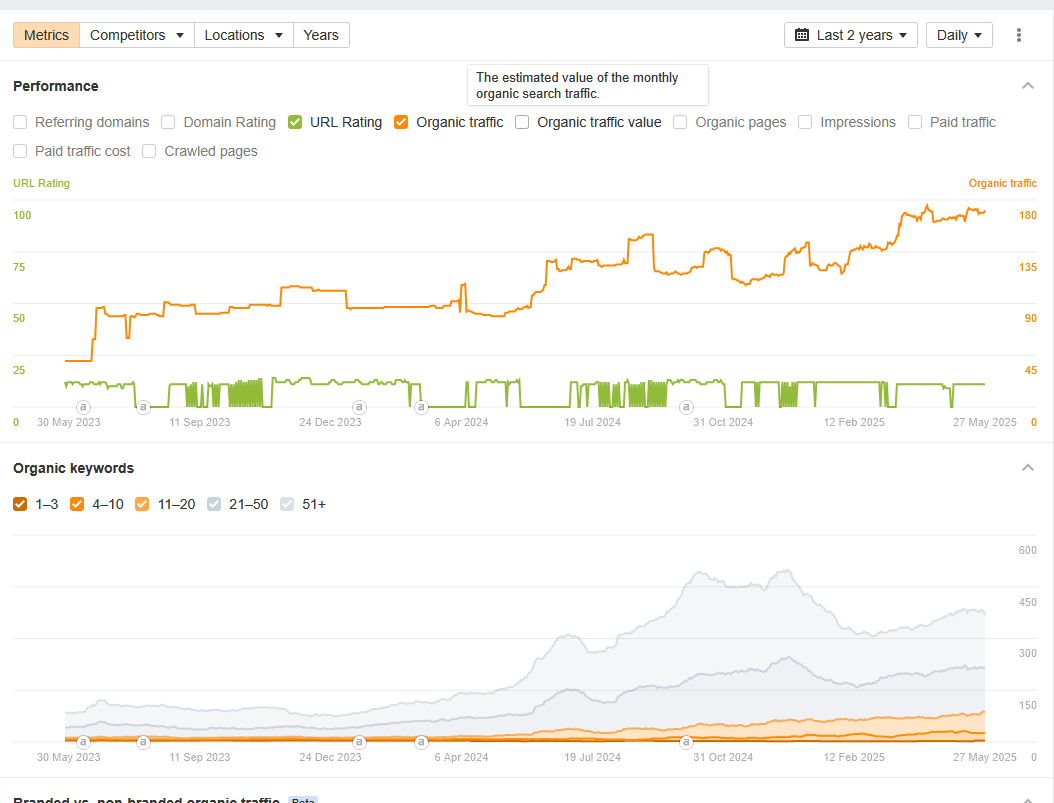Toggle the 1–3 keyword position swatch

pos(20,504)
